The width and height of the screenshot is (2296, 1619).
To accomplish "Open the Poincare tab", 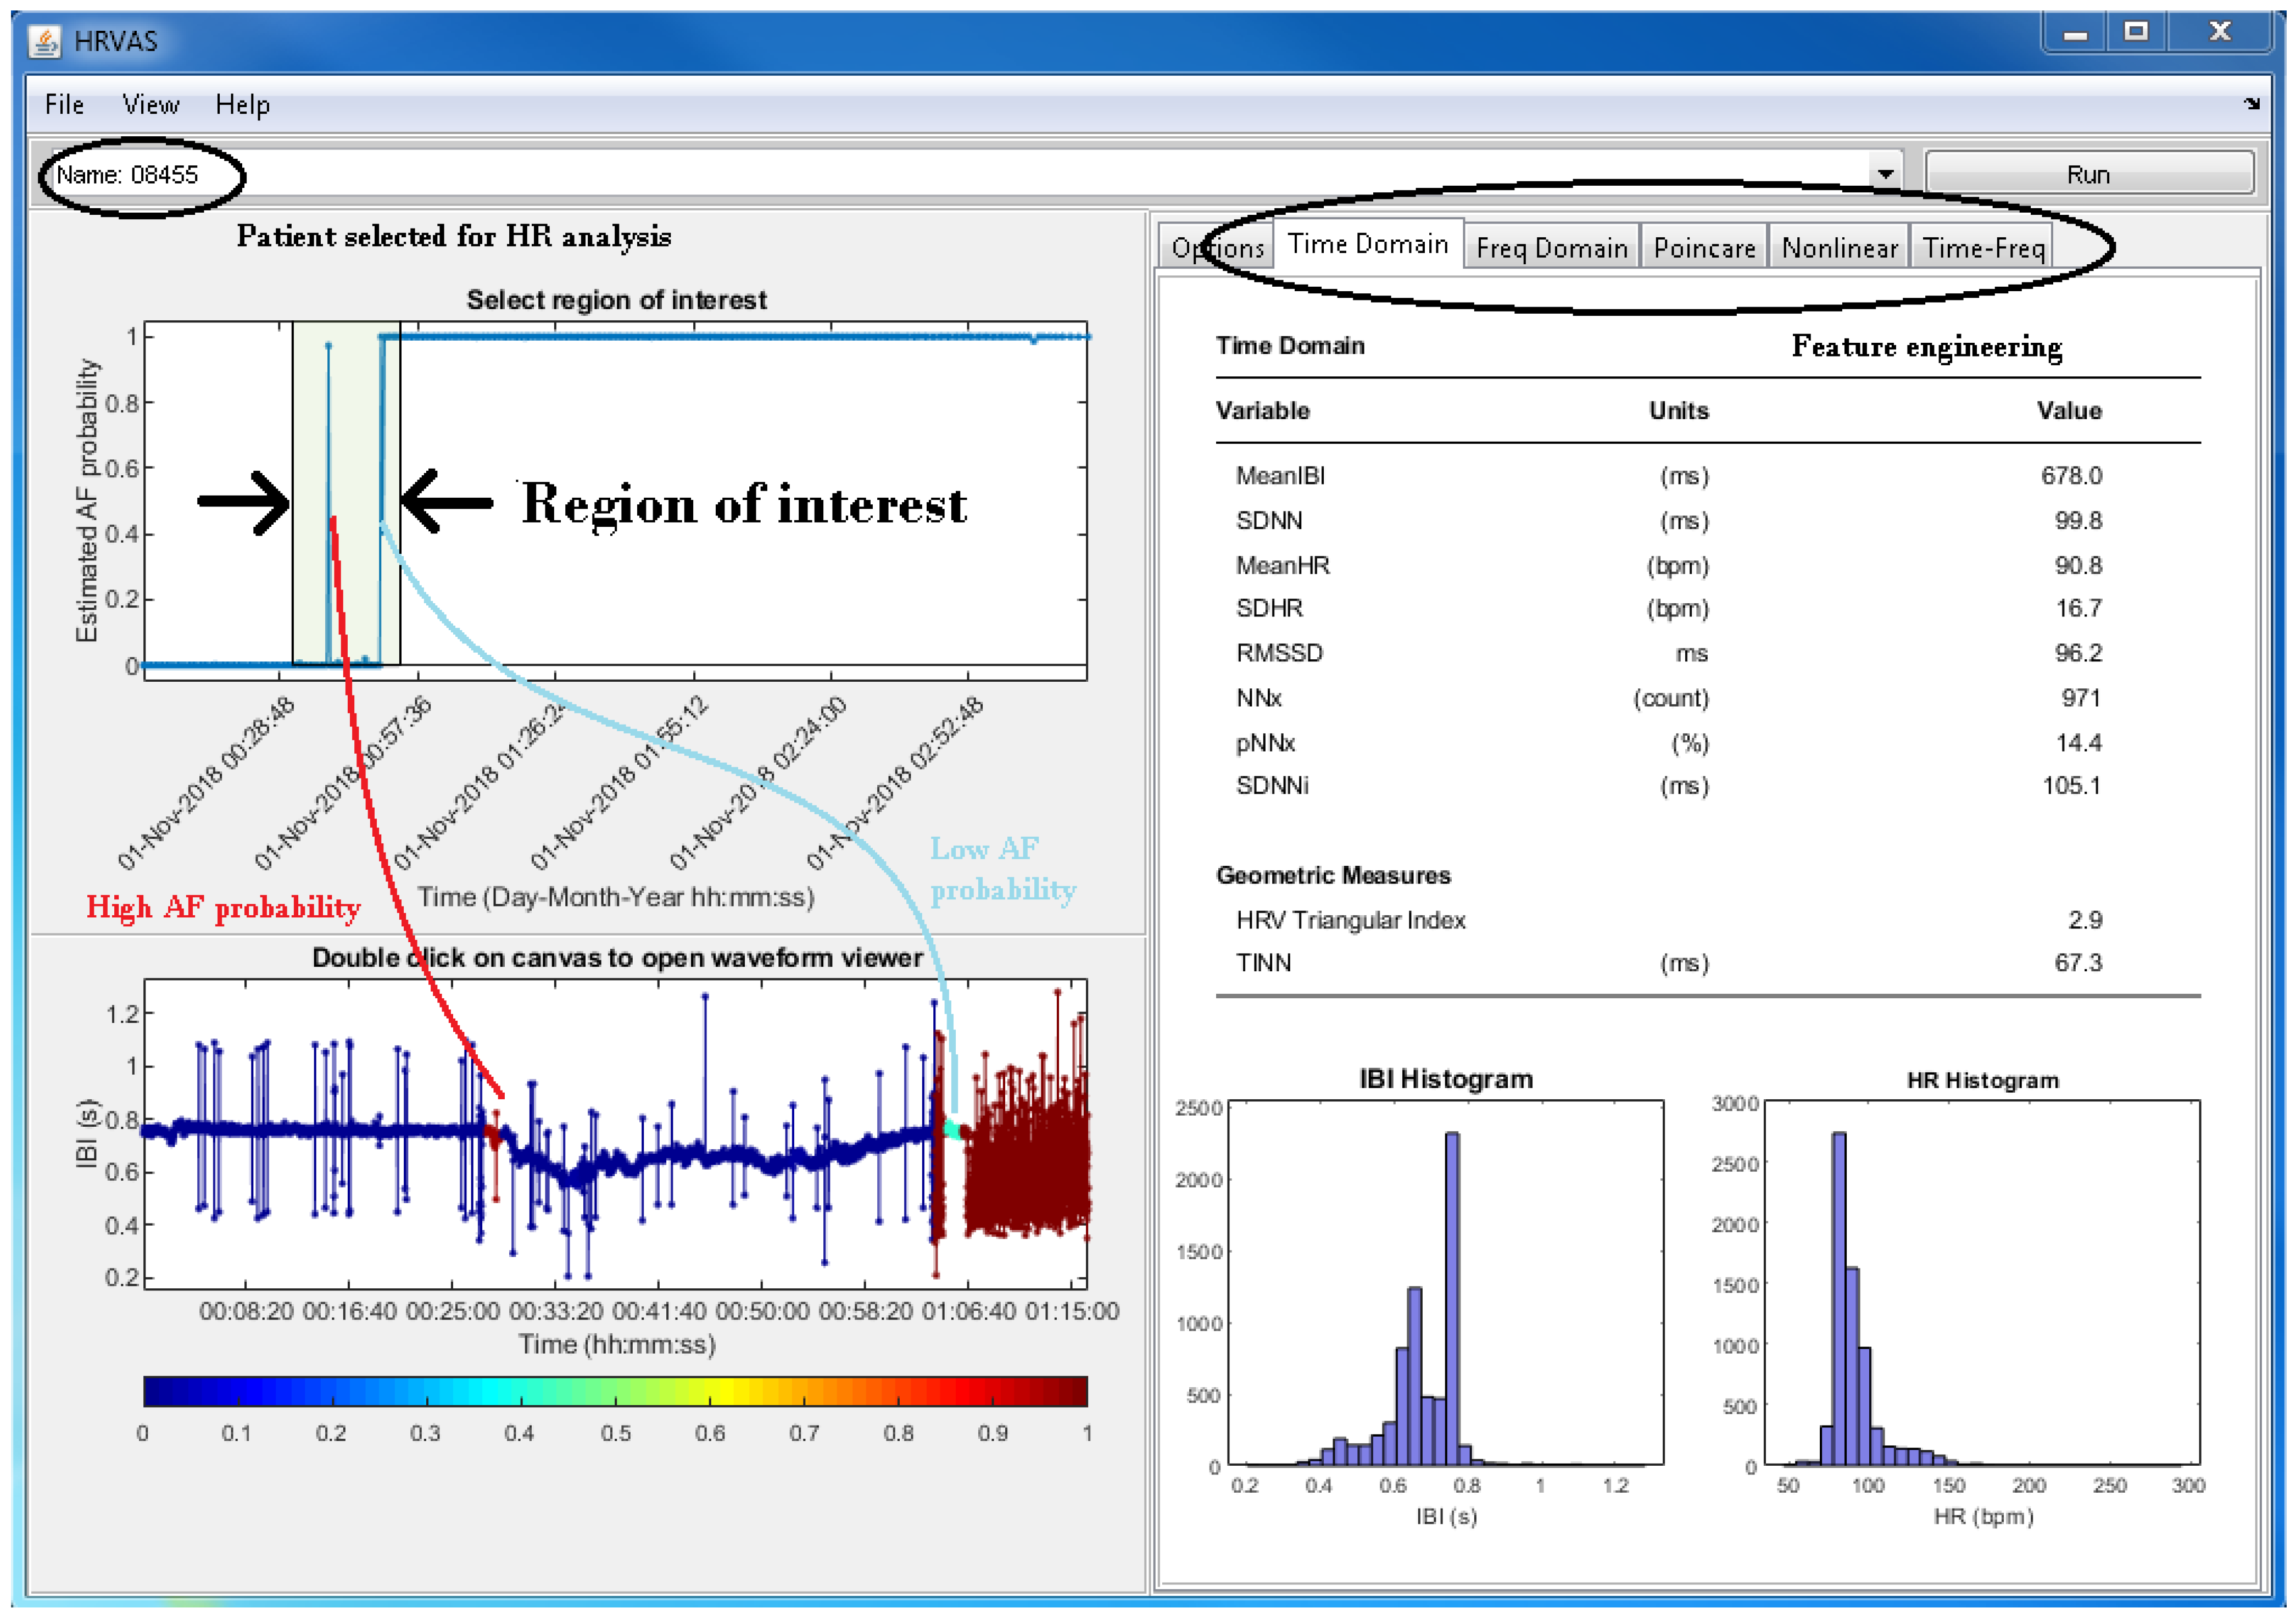I will (1703, 248).
